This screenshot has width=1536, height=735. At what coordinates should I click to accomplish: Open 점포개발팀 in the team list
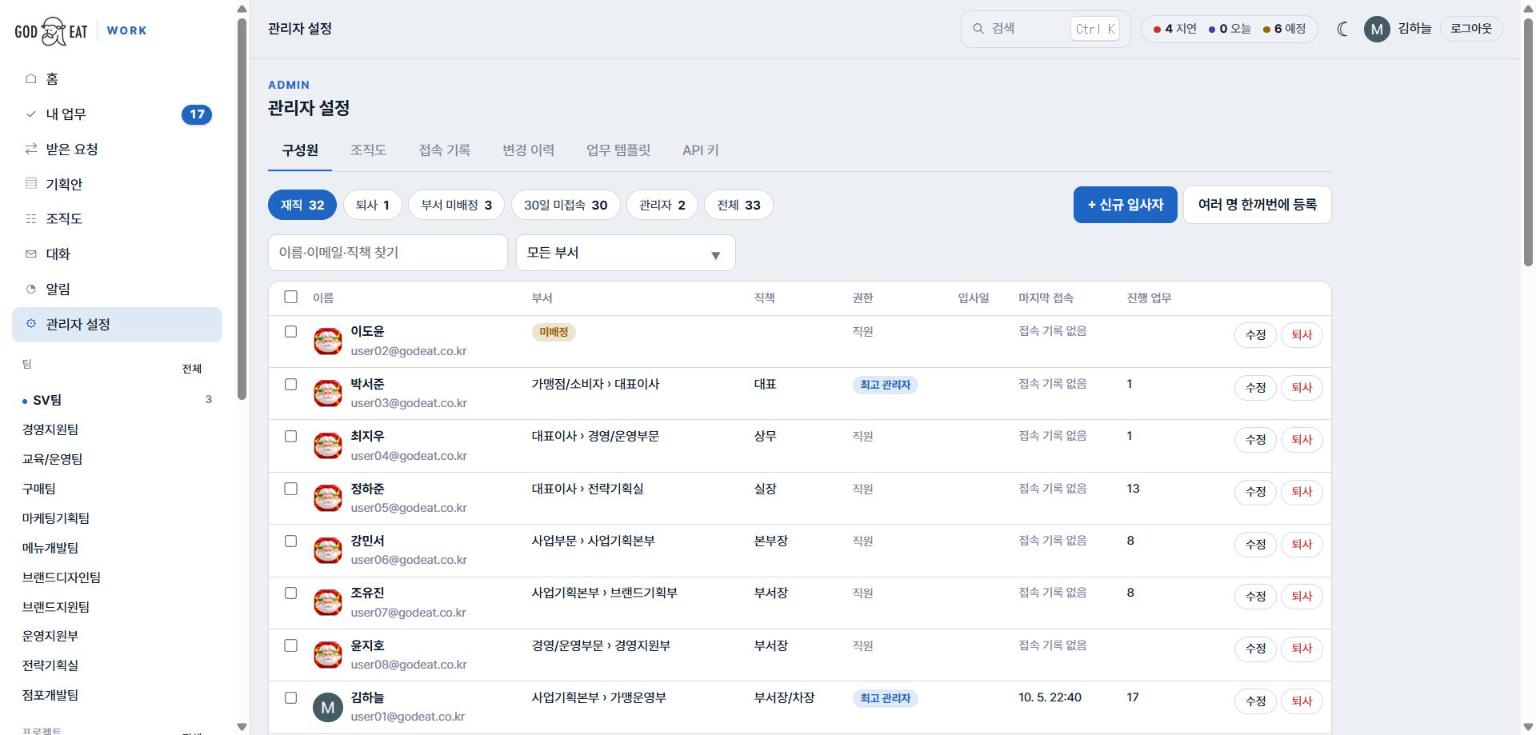pos(50,695)
